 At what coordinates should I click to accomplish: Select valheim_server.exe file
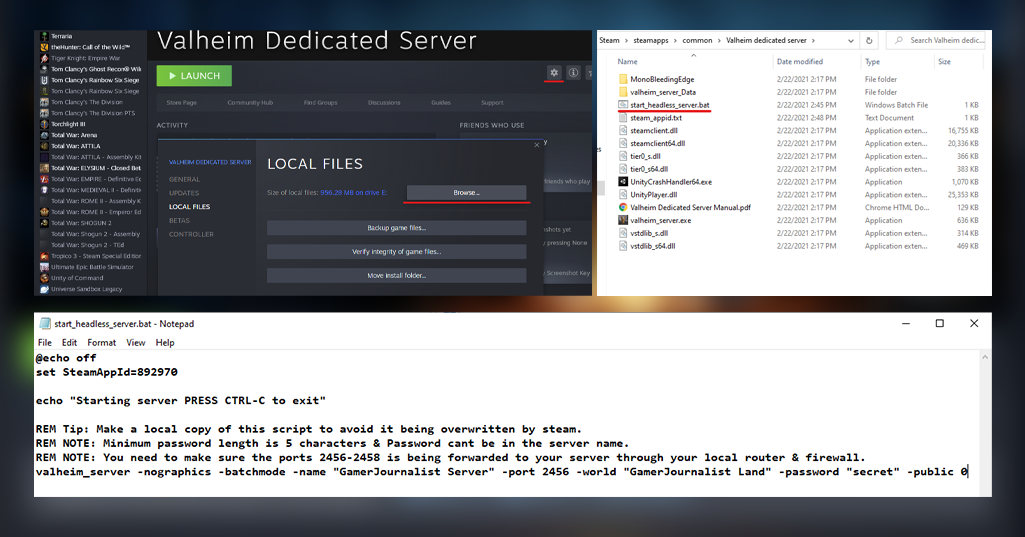[660, 220]
